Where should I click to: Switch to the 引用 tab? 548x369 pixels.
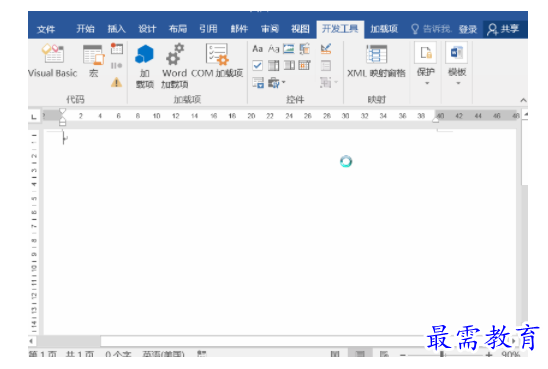[208, 29]
